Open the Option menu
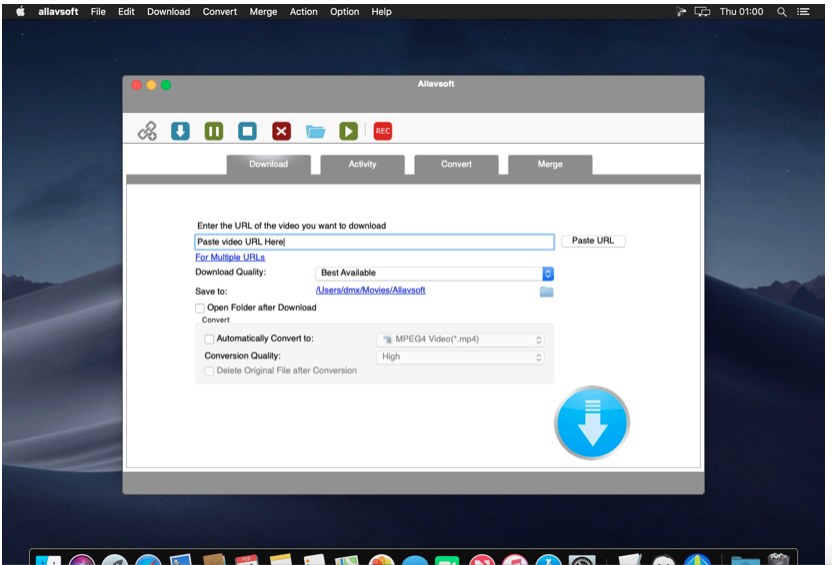 (x=344, y=12)
